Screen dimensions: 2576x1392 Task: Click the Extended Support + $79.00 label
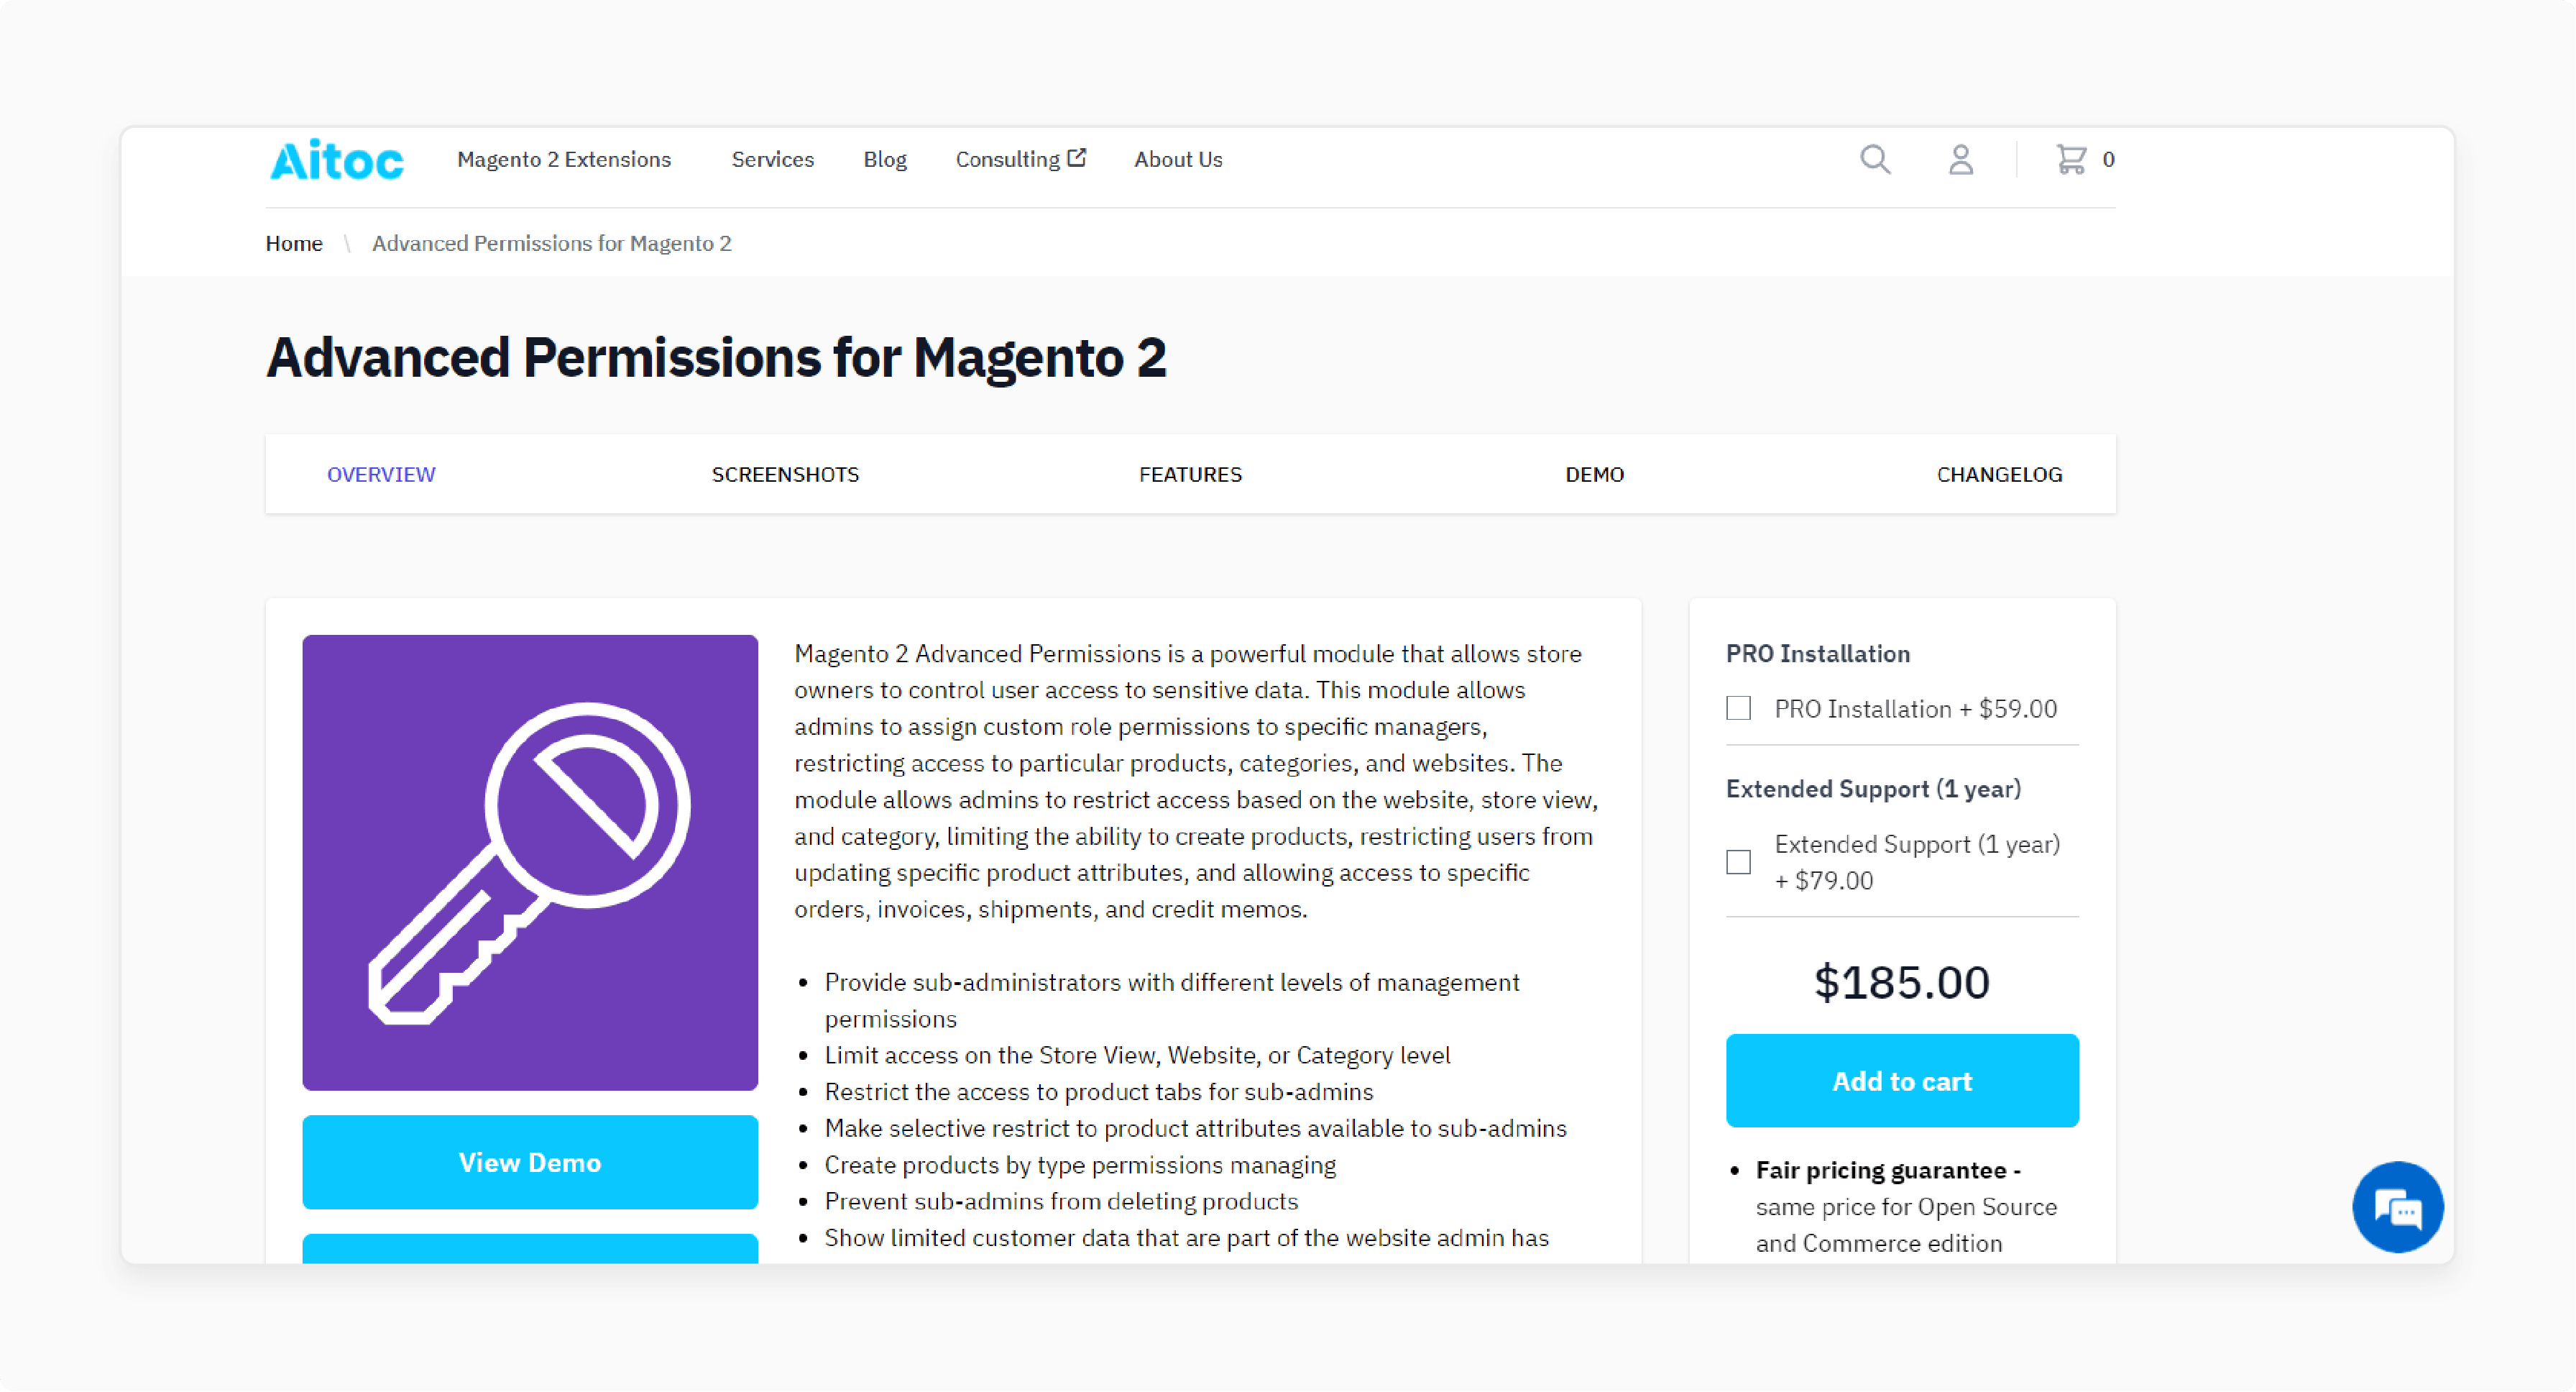pyautogui.click(x=1917, y=862)
